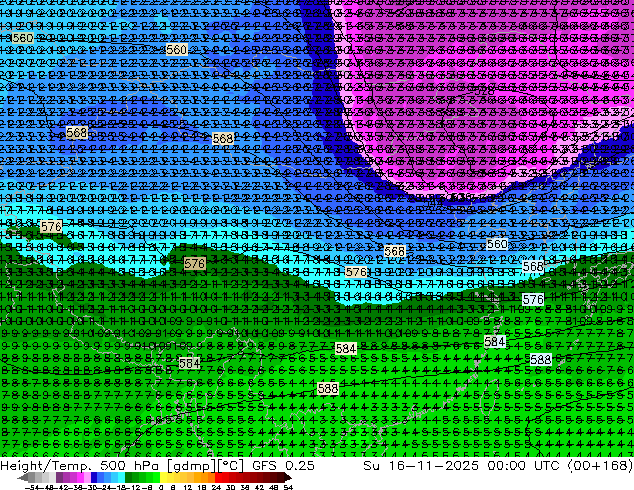This screenshot has height=490, width=634.
Task: Click the '588' contour label in the lower center
Action: tap(328, 389)
